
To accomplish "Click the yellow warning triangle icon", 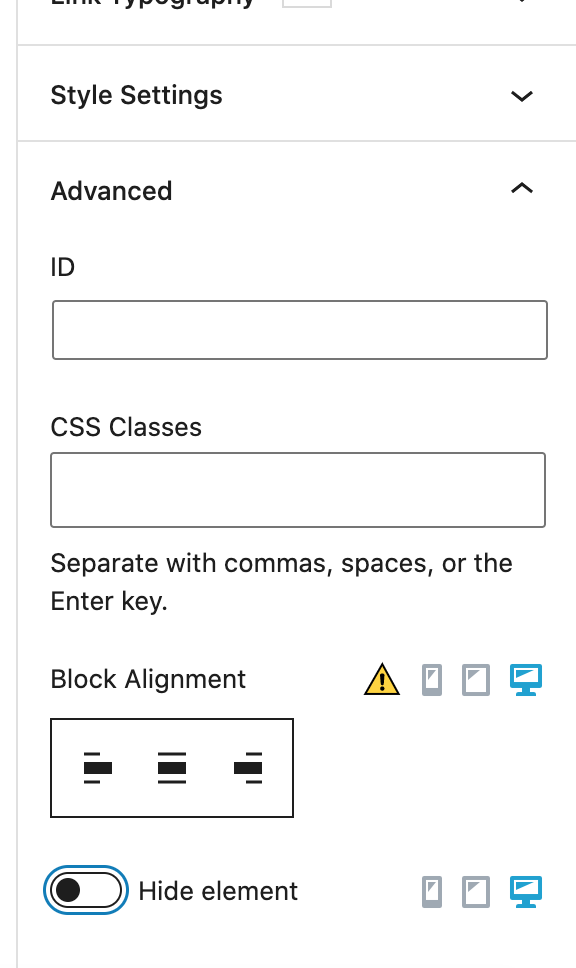I will (382, 680).
